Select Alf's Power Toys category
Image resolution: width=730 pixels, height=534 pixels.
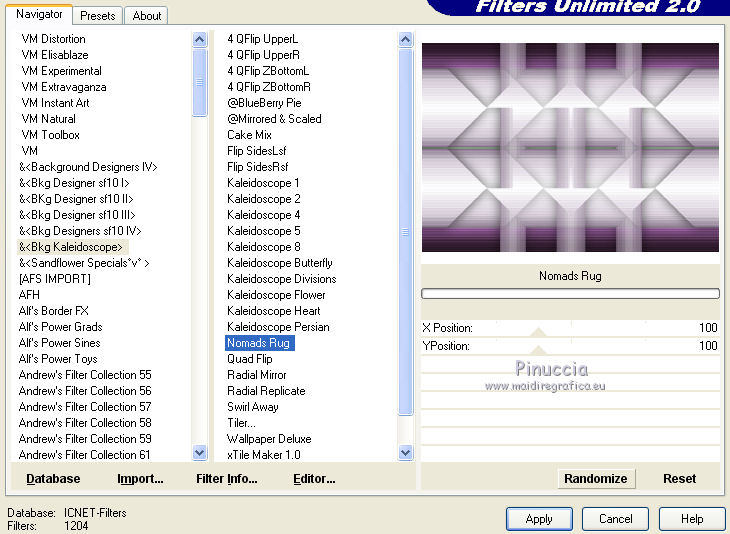(x=58, y=359)
